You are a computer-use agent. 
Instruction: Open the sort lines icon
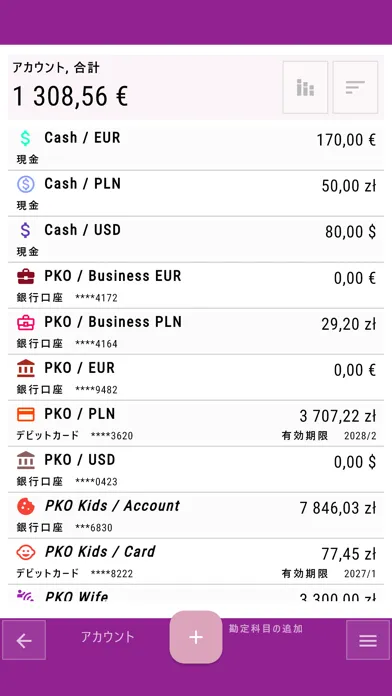[x=355, y=87]
